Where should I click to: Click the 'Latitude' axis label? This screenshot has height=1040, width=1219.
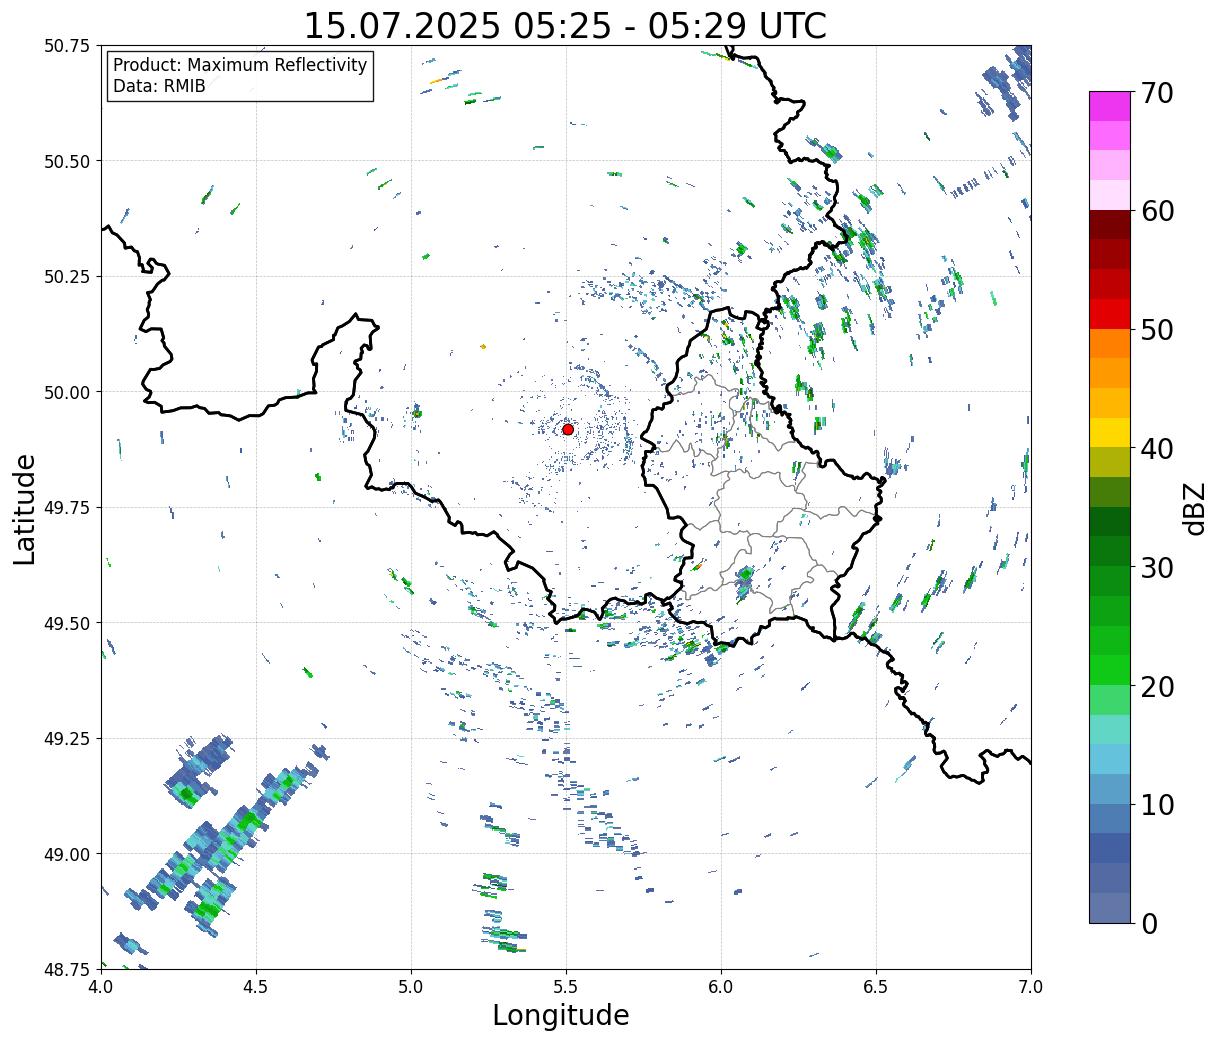coord(25,508)
